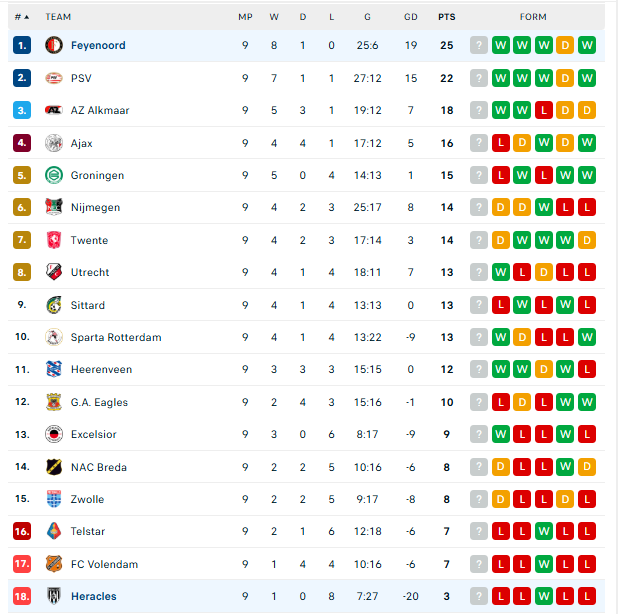The width and height of the screenshot is (618, 614).
Task: Click the PSV club logo
Action: 54,78
